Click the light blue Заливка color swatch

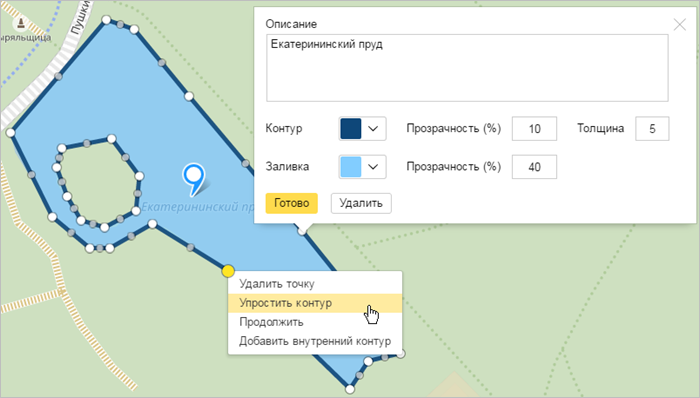[x=351, y=167]
